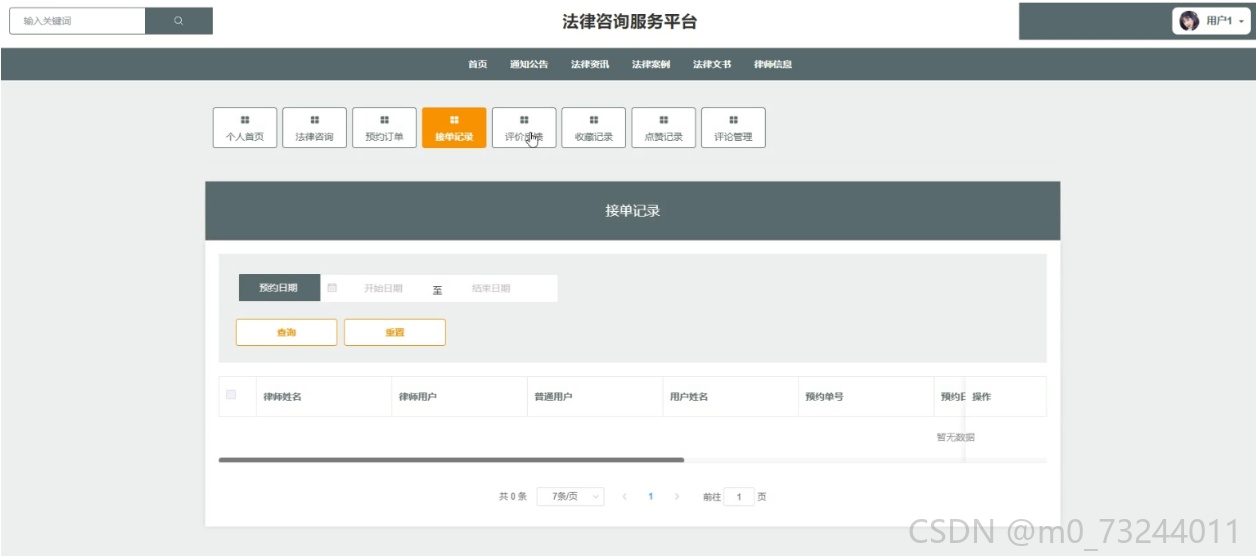Click the 用户1 avatar image
1257x557 pixels.
[x=1189, y=21]
